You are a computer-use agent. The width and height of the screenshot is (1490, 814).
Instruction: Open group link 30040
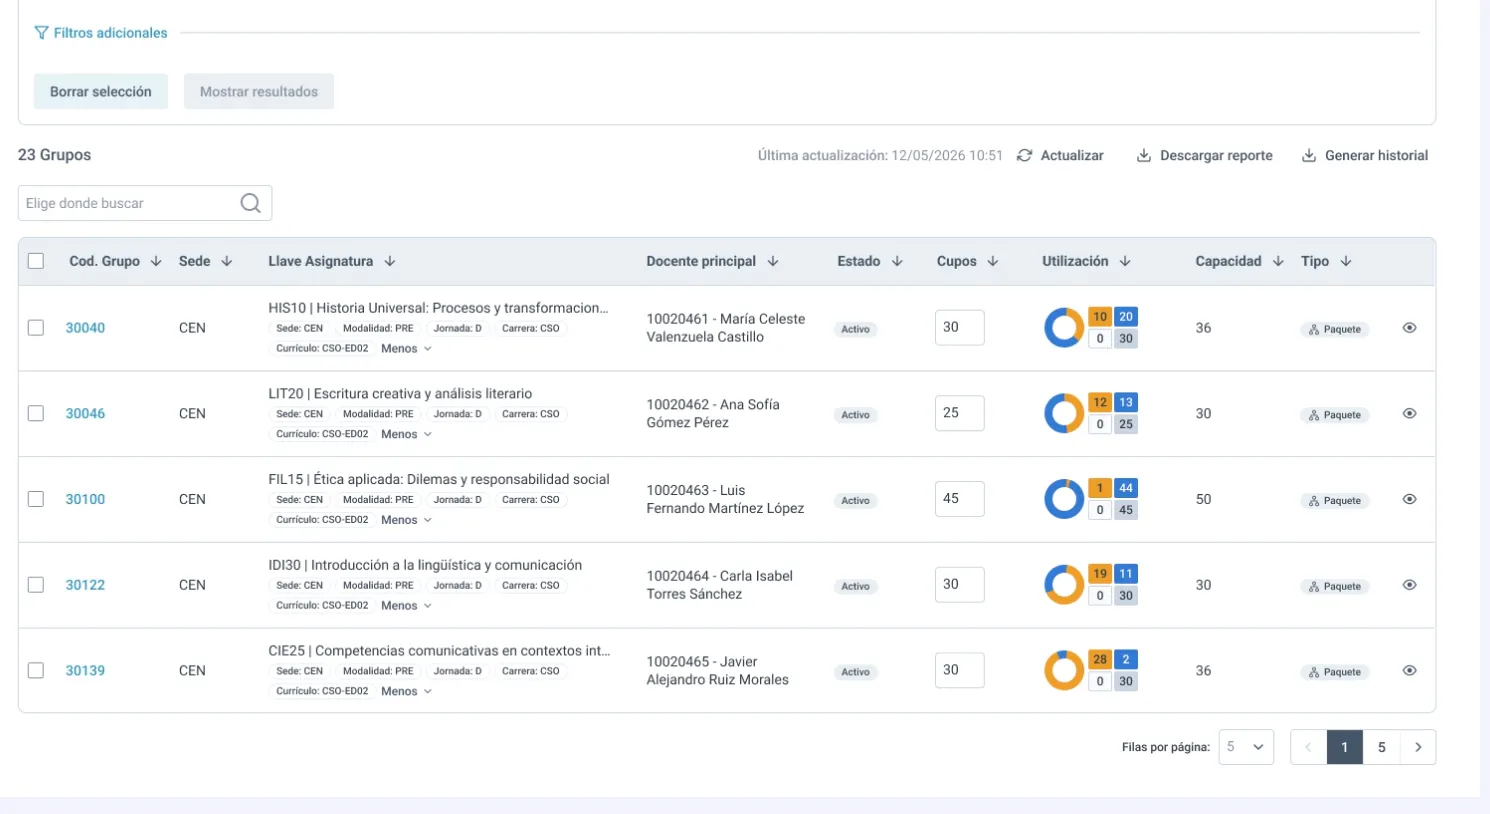[x=85, y=328]
